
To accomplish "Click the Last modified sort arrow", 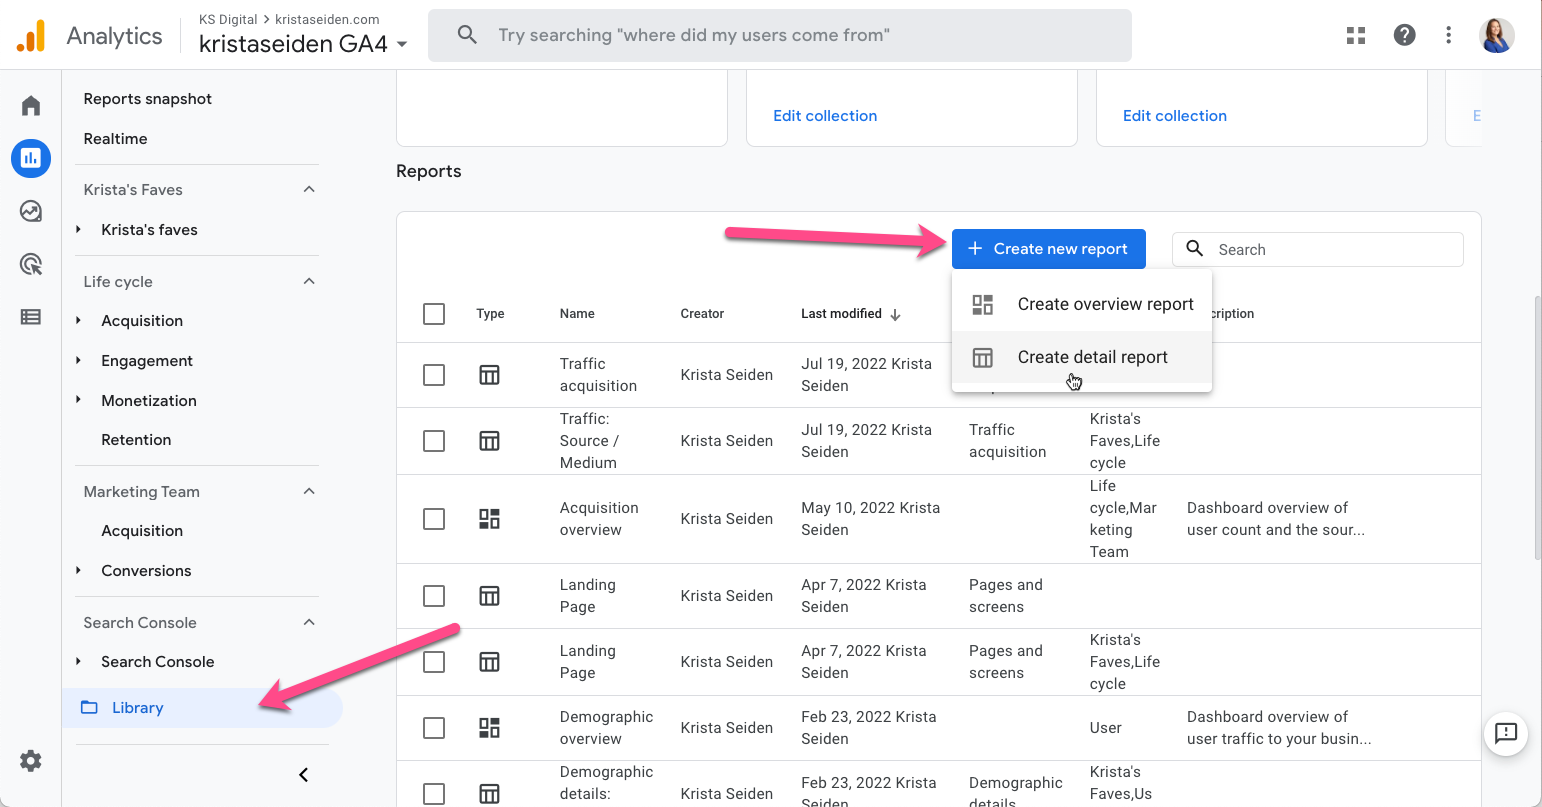I will tap(895, 314).
